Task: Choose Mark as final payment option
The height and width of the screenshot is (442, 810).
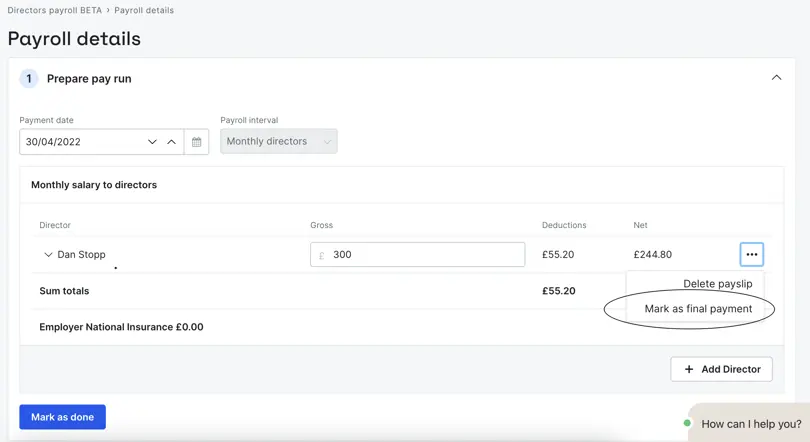Action: coord(698,309)
